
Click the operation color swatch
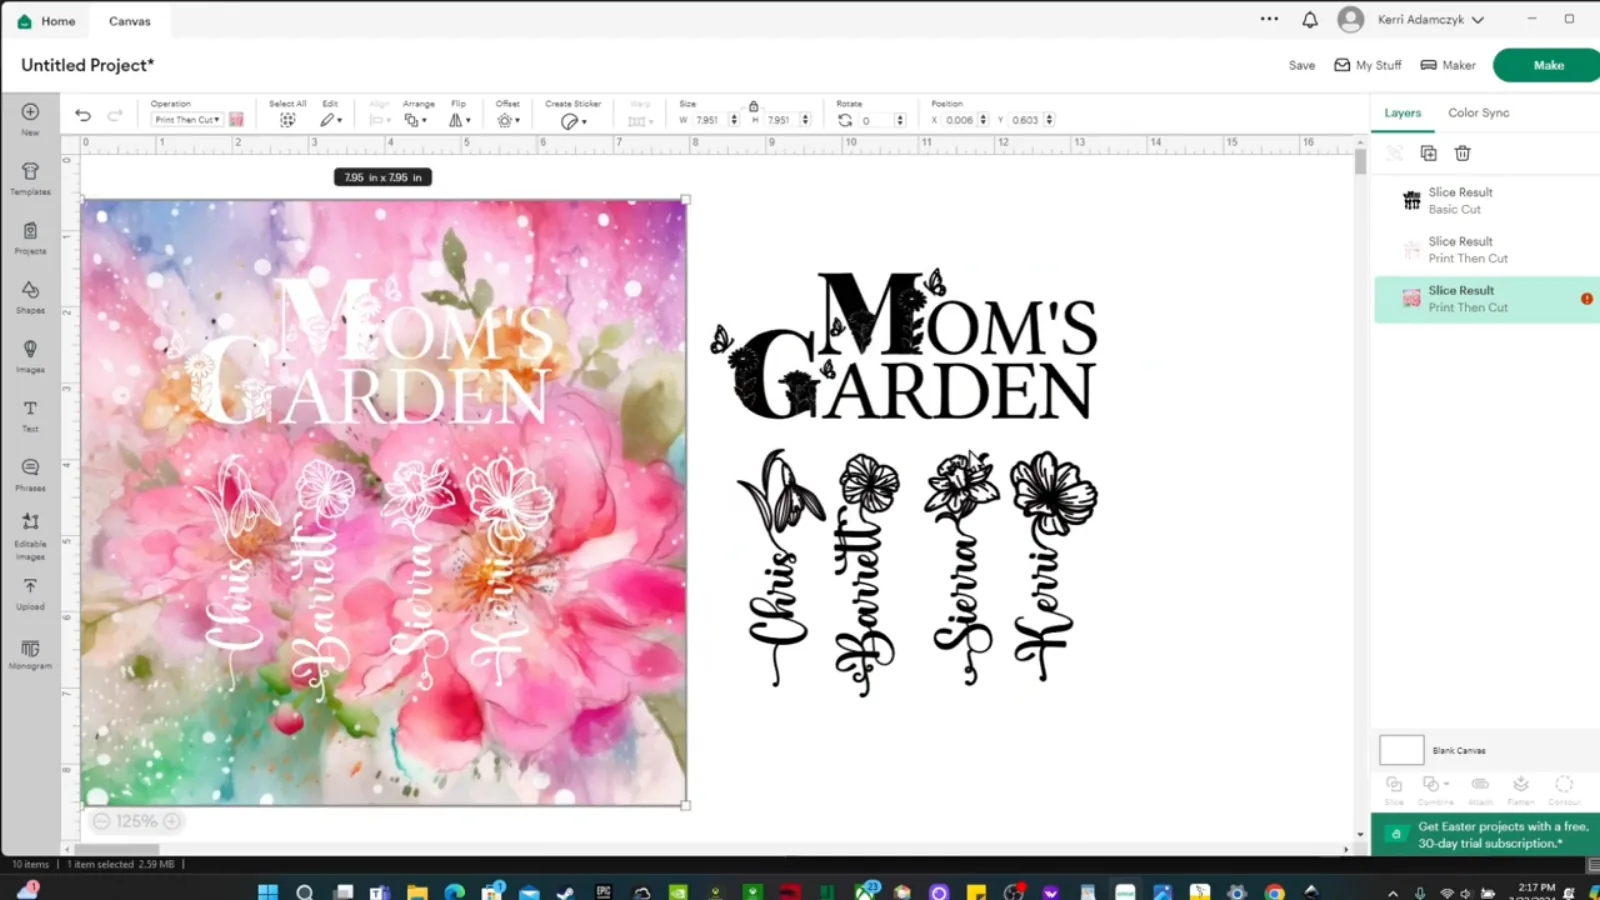(237, 120)
